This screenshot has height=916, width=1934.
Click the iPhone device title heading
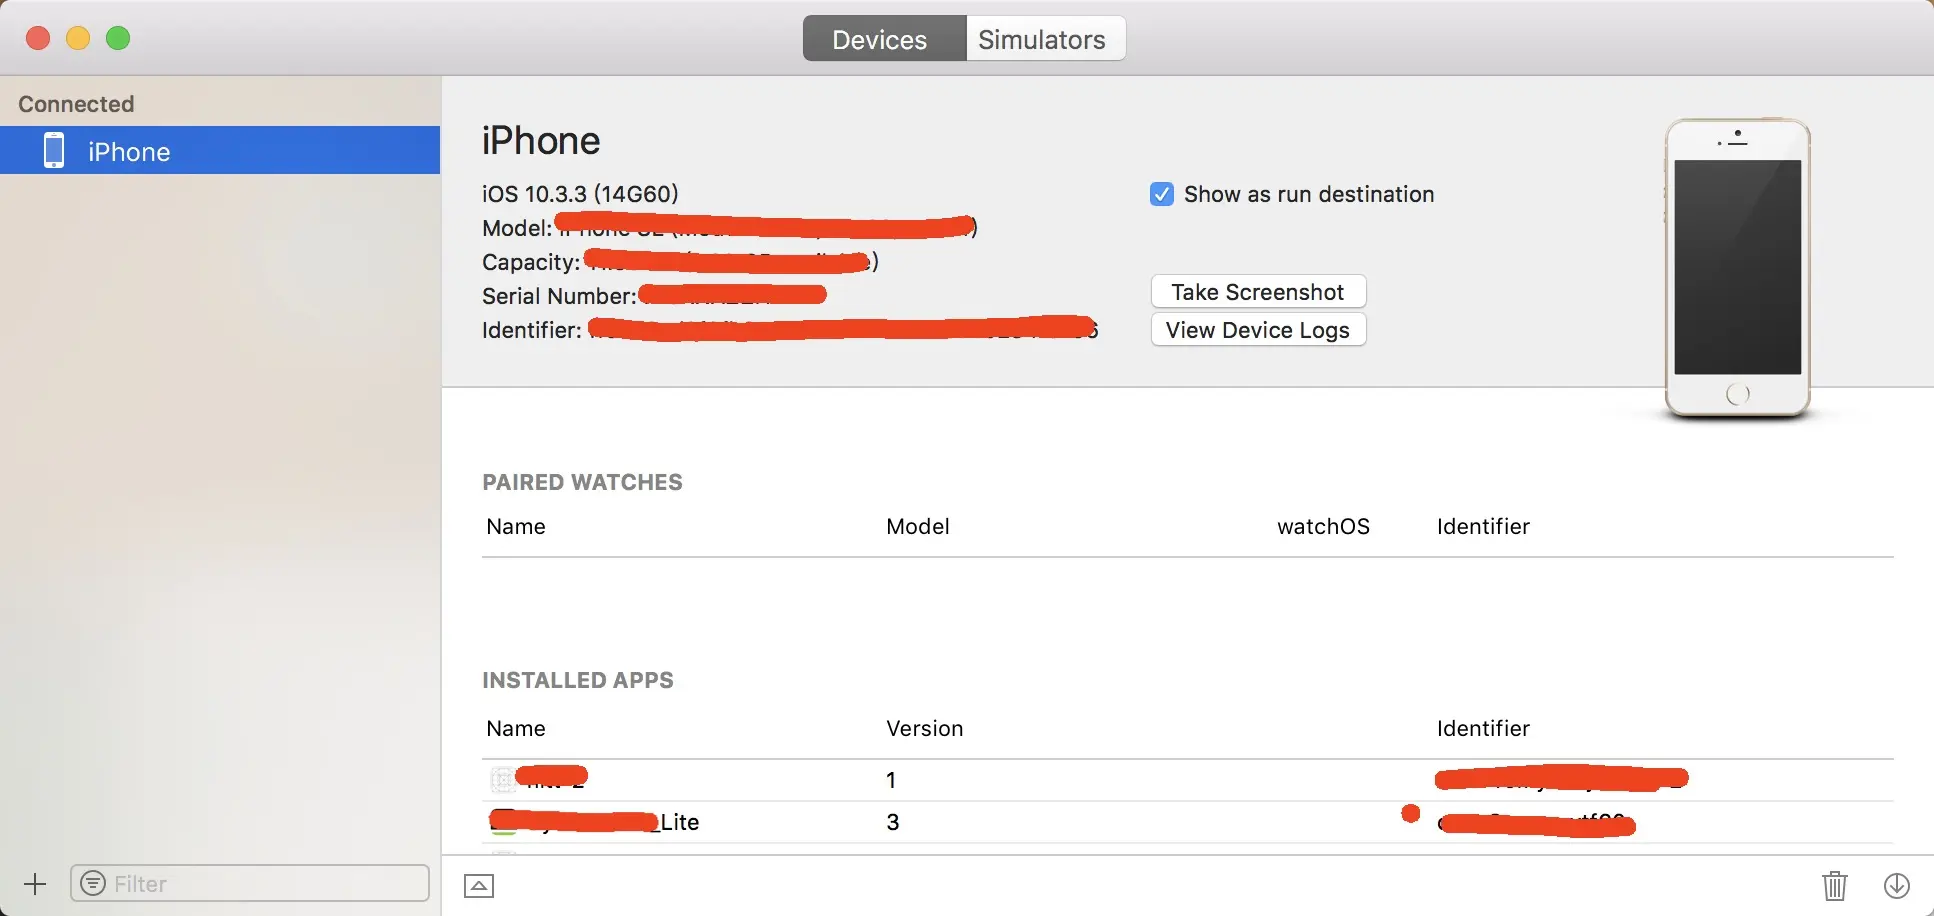pyautogui.click(x=541, y=141)
